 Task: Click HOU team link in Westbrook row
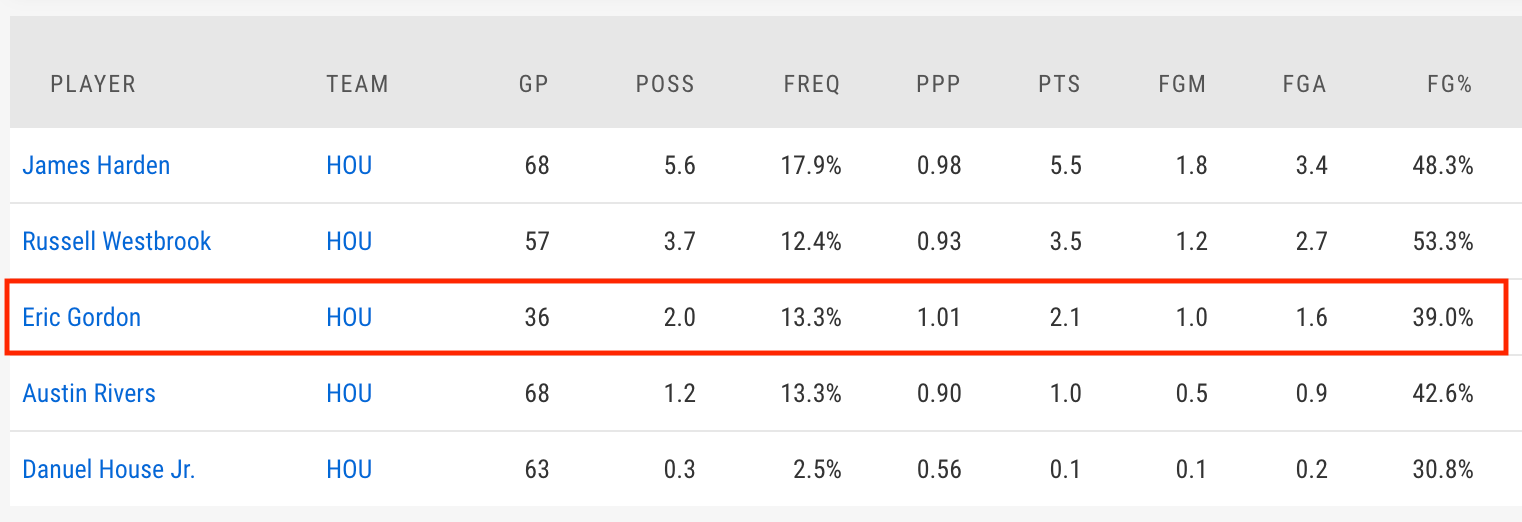[x=349, y=241]
